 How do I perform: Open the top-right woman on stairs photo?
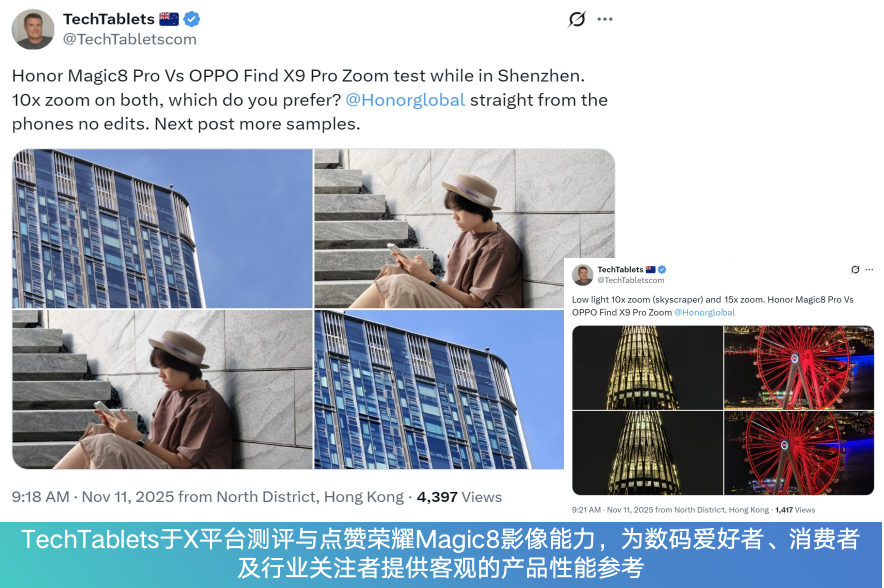(464, 228)
